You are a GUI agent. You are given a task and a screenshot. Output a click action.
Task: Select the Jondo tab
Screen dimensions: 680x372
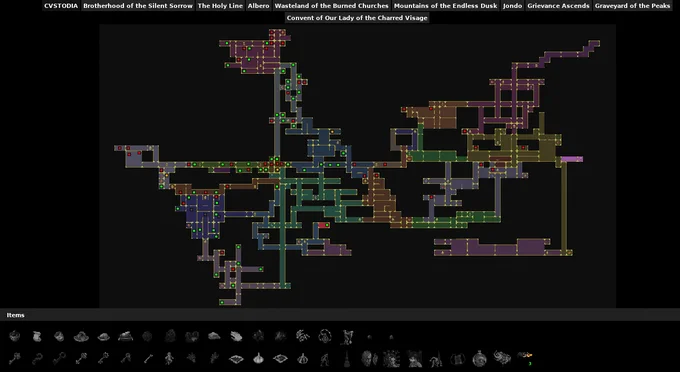[512, 6]
